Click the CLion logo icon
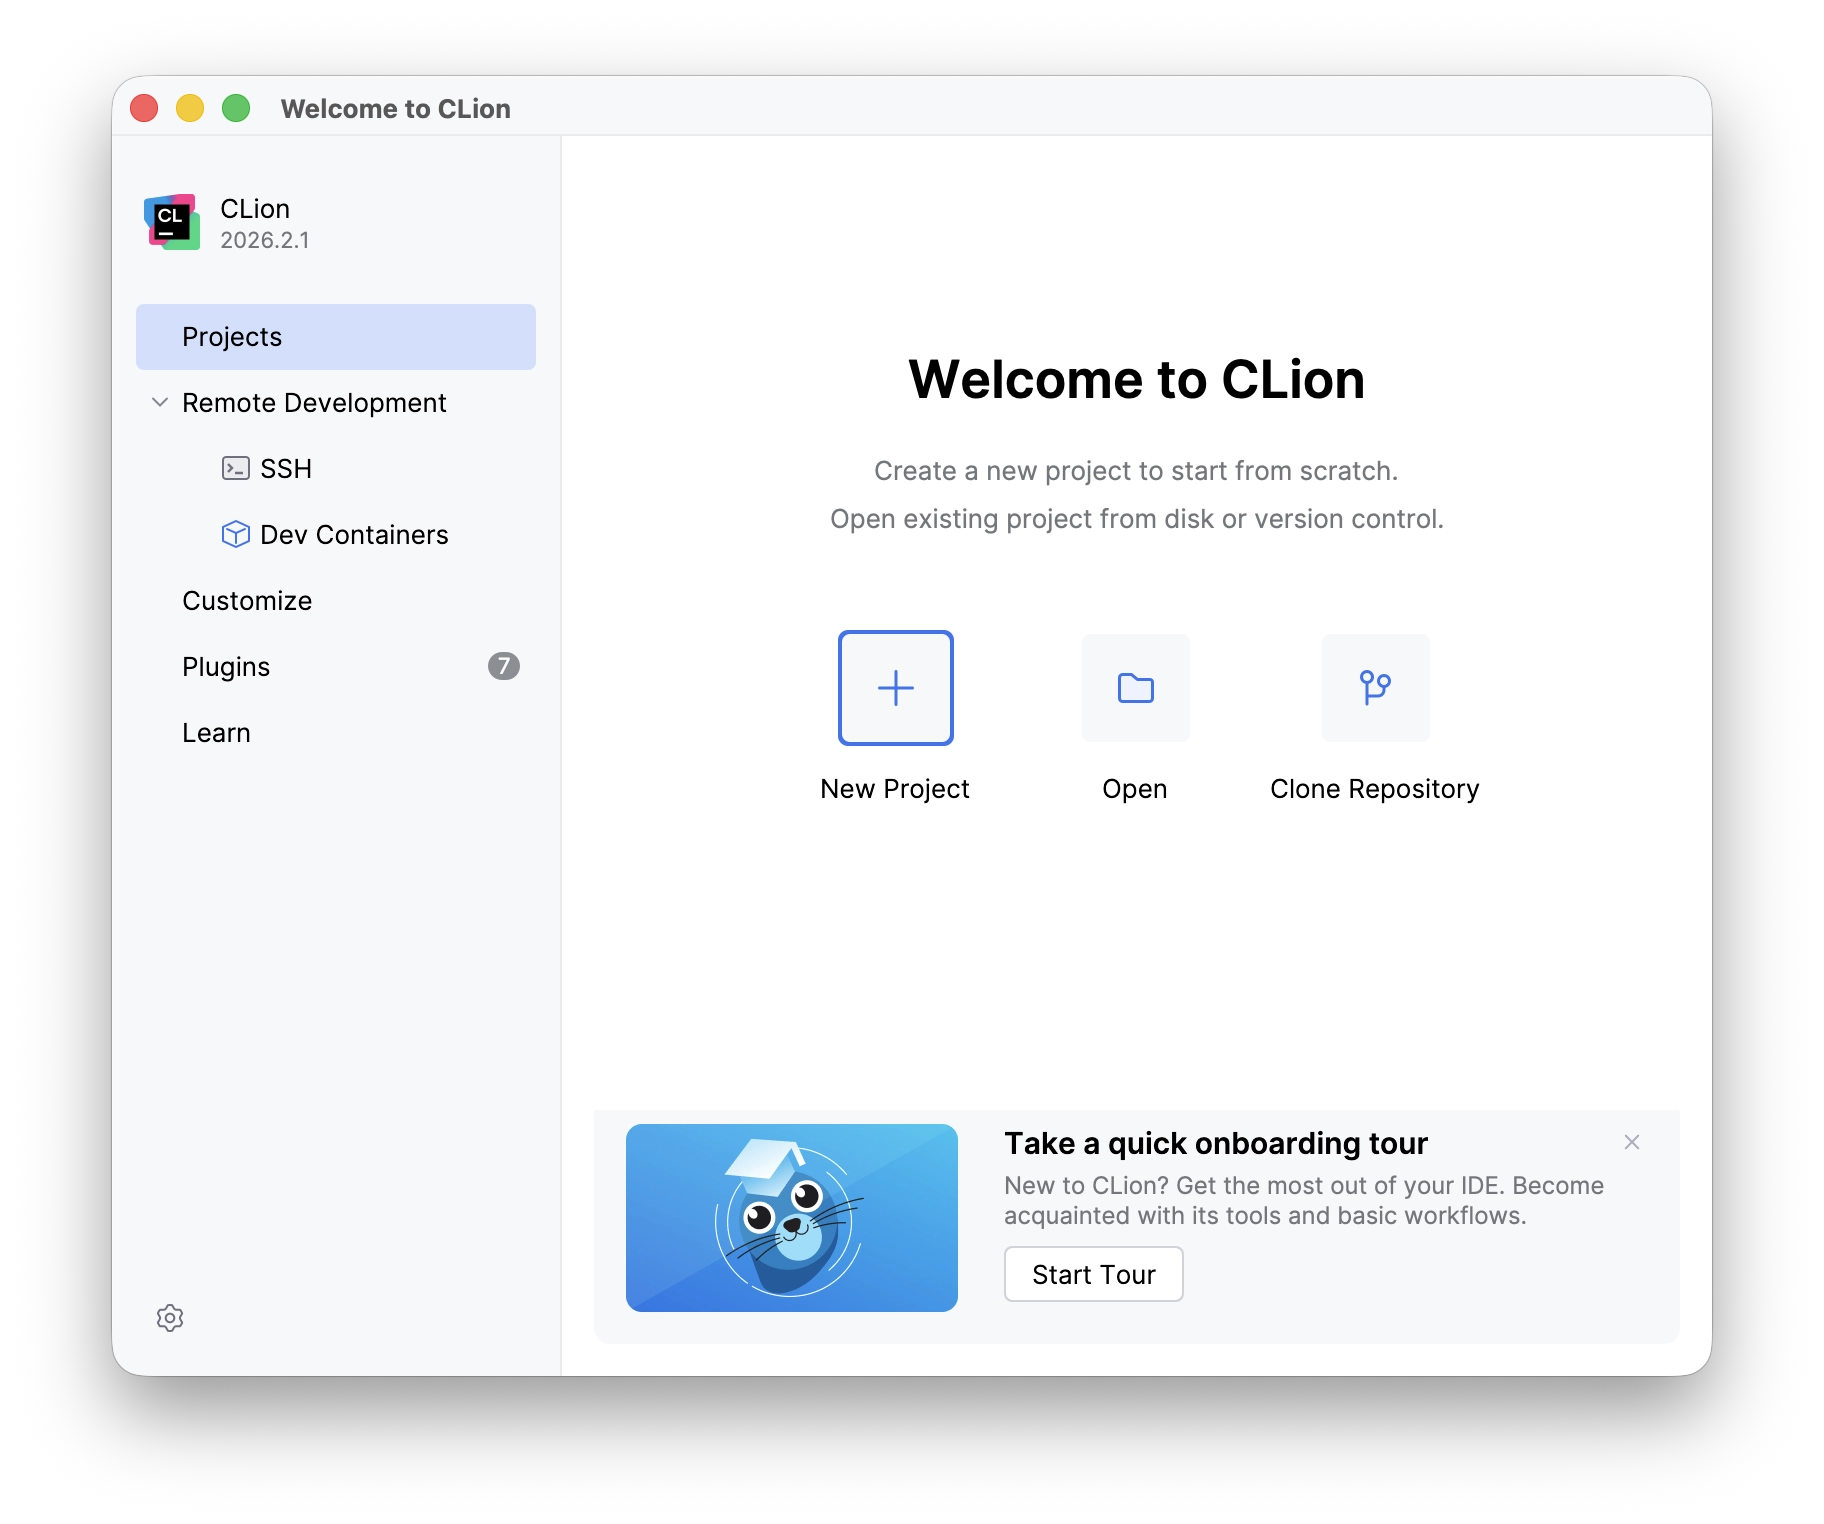The width and height of the screenshot is (1824, 1524). click(x=172, y=222)
